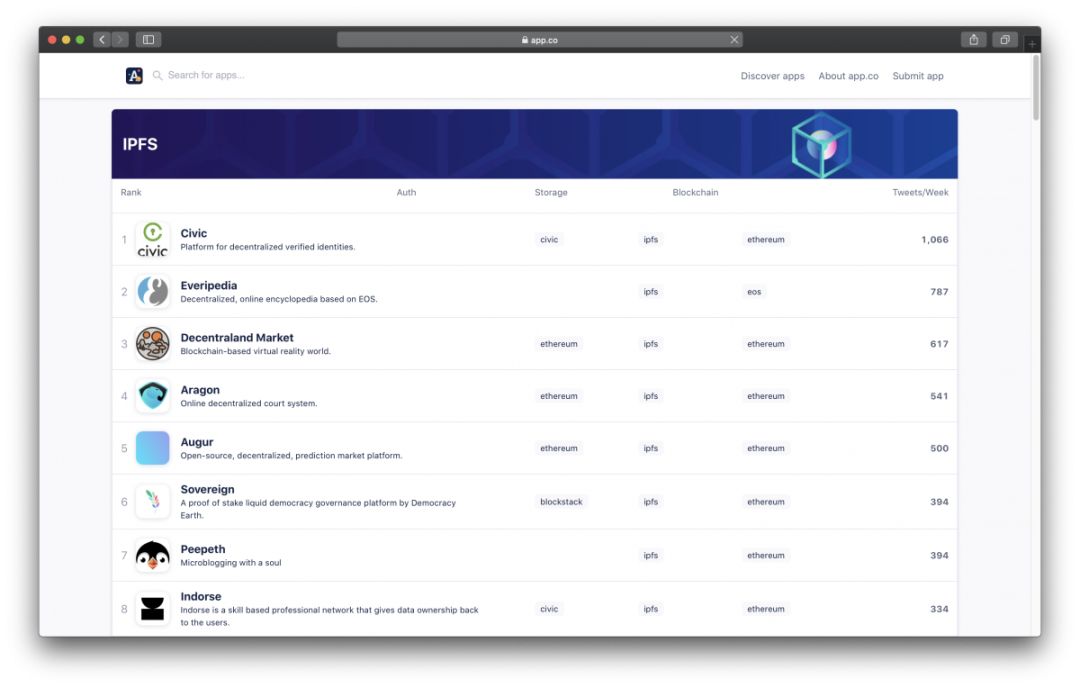1080x688 pixels.
Task: Click the IPFS banner heading
Action: click(140, 144)
